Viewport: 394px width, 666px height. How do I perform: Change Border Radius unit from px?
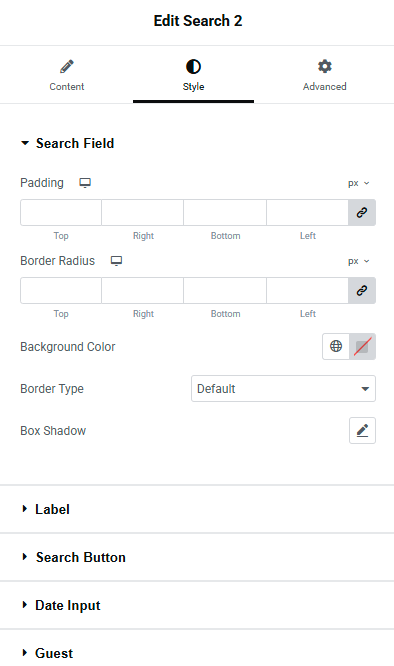(359, 261)
